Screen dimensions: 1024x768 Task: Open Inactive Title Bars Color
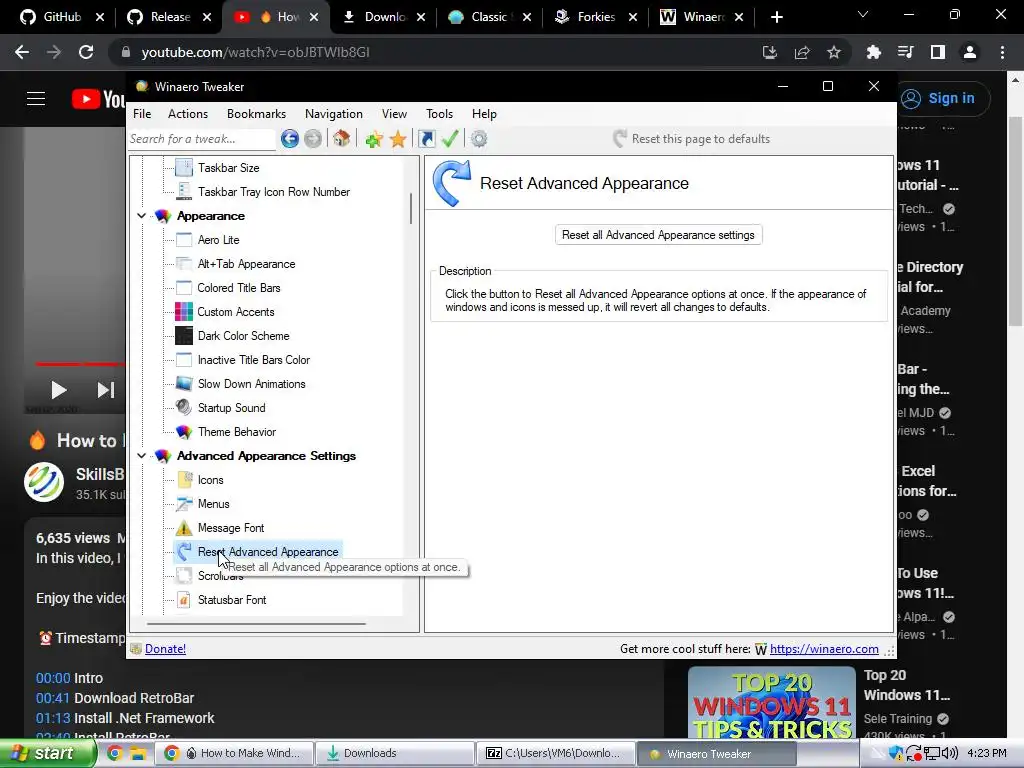[x=253, y=360]
